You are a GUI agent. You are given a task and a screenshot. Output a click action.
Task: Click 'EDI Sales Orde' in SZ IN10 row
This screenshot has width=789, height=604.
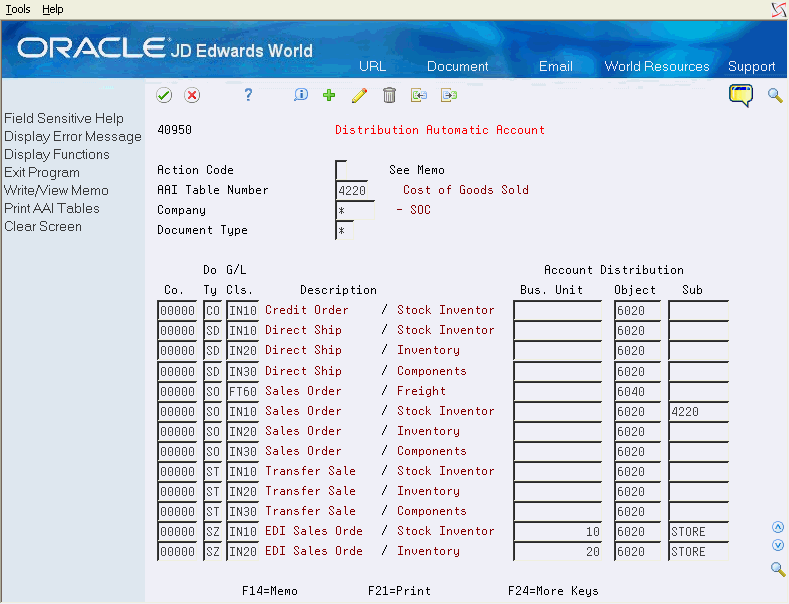point(314,531)
